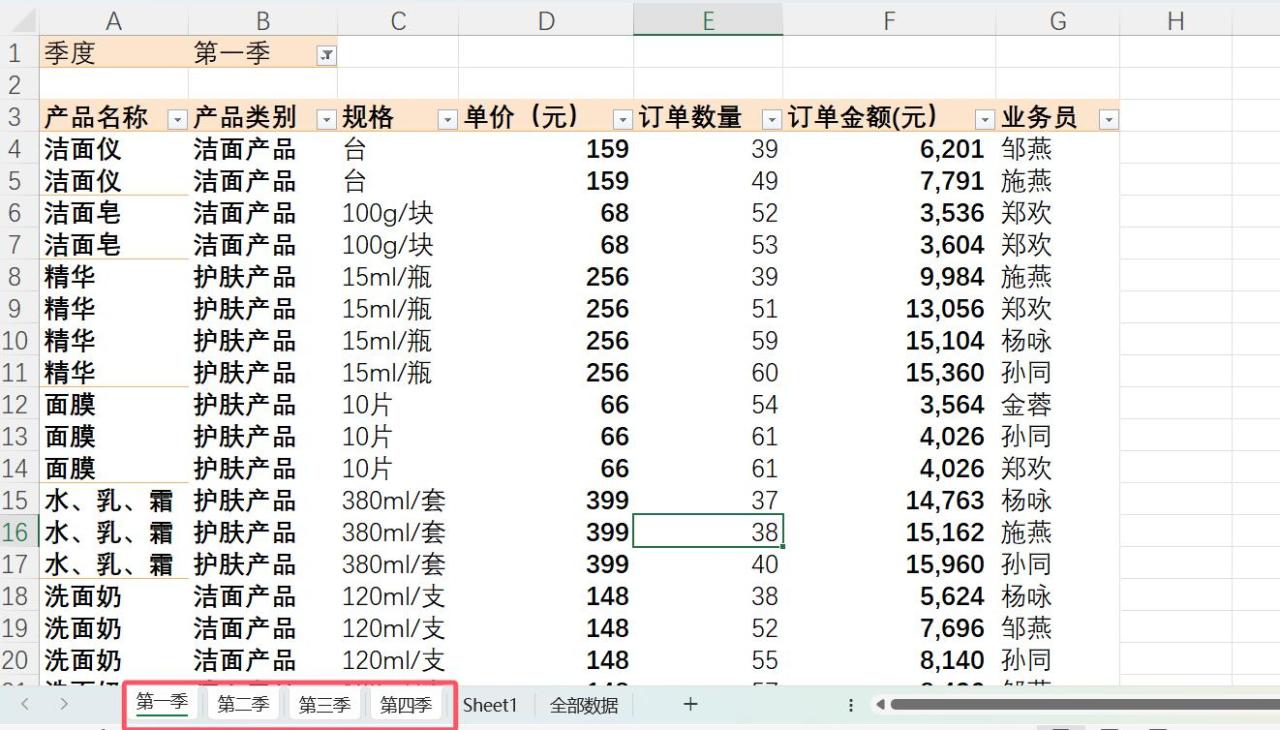This screenshot has height=730, width=1280.
Task: Click order quantity cell 60 in row 11
Action: point(708,373)
